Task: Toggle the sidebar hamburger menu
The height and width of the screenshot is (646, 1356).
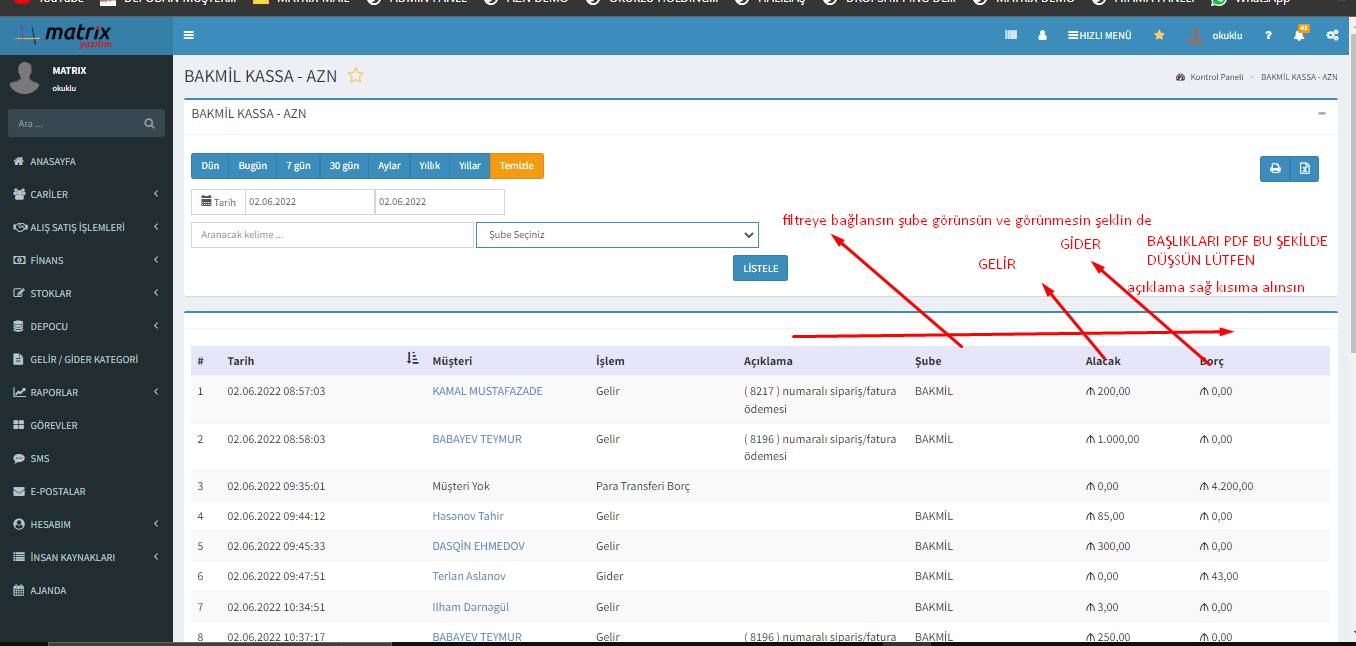Action: [189, 35]
